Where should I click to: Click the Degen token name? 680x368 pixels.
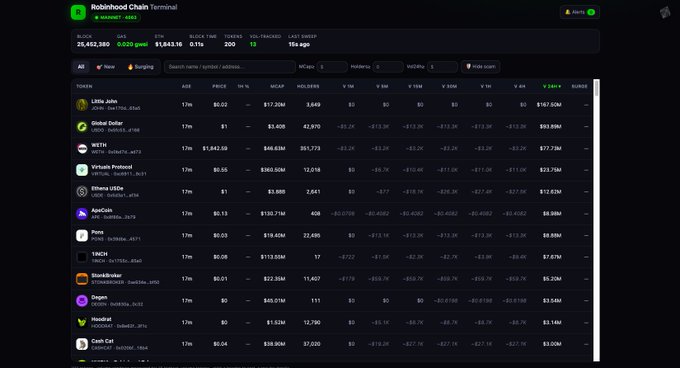(99, 297)
